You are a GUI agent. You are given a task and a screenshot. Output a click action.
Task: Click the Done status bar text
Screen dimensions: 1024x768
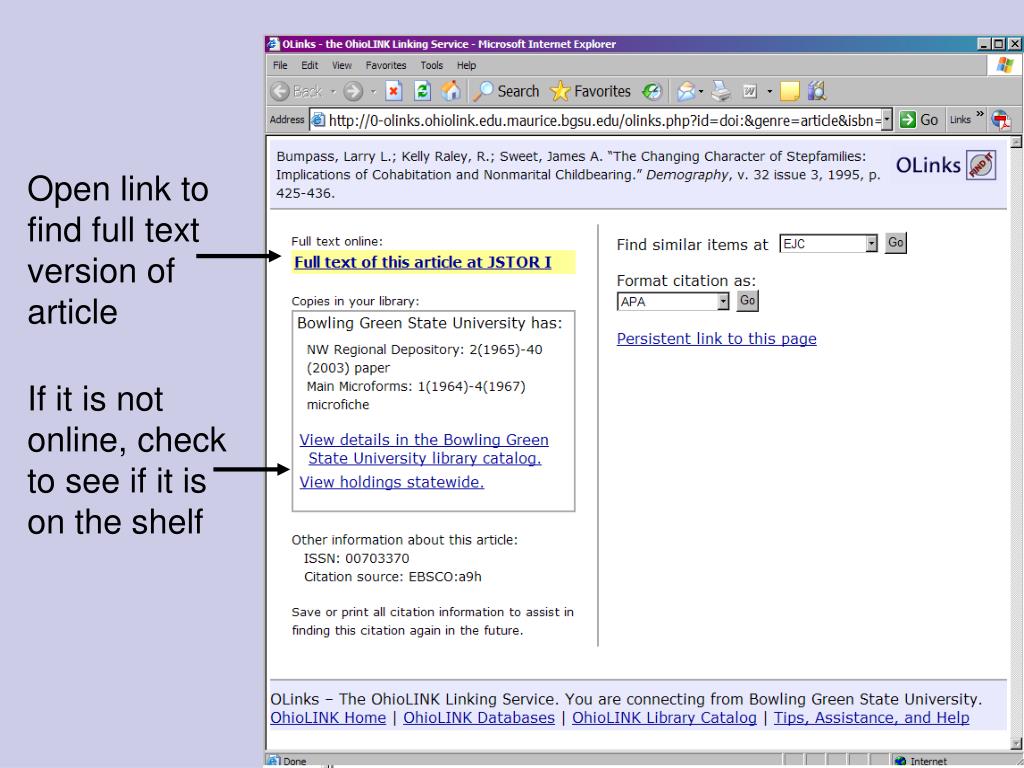[295, 761]
